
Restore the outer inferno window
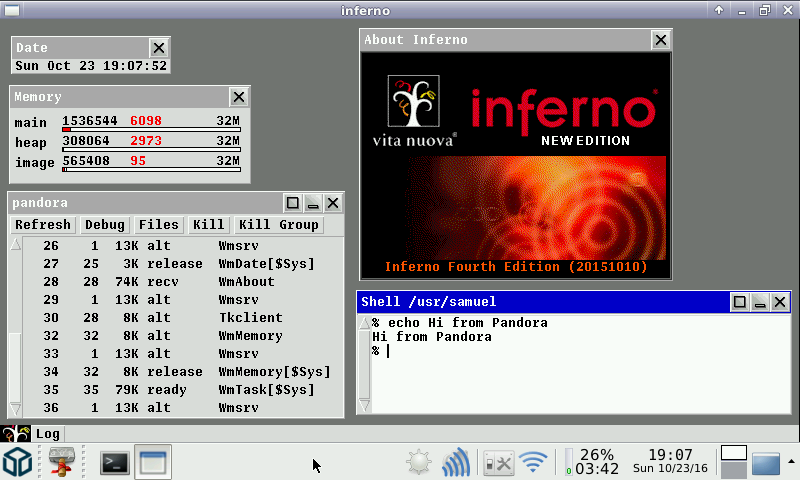[764, 10]
